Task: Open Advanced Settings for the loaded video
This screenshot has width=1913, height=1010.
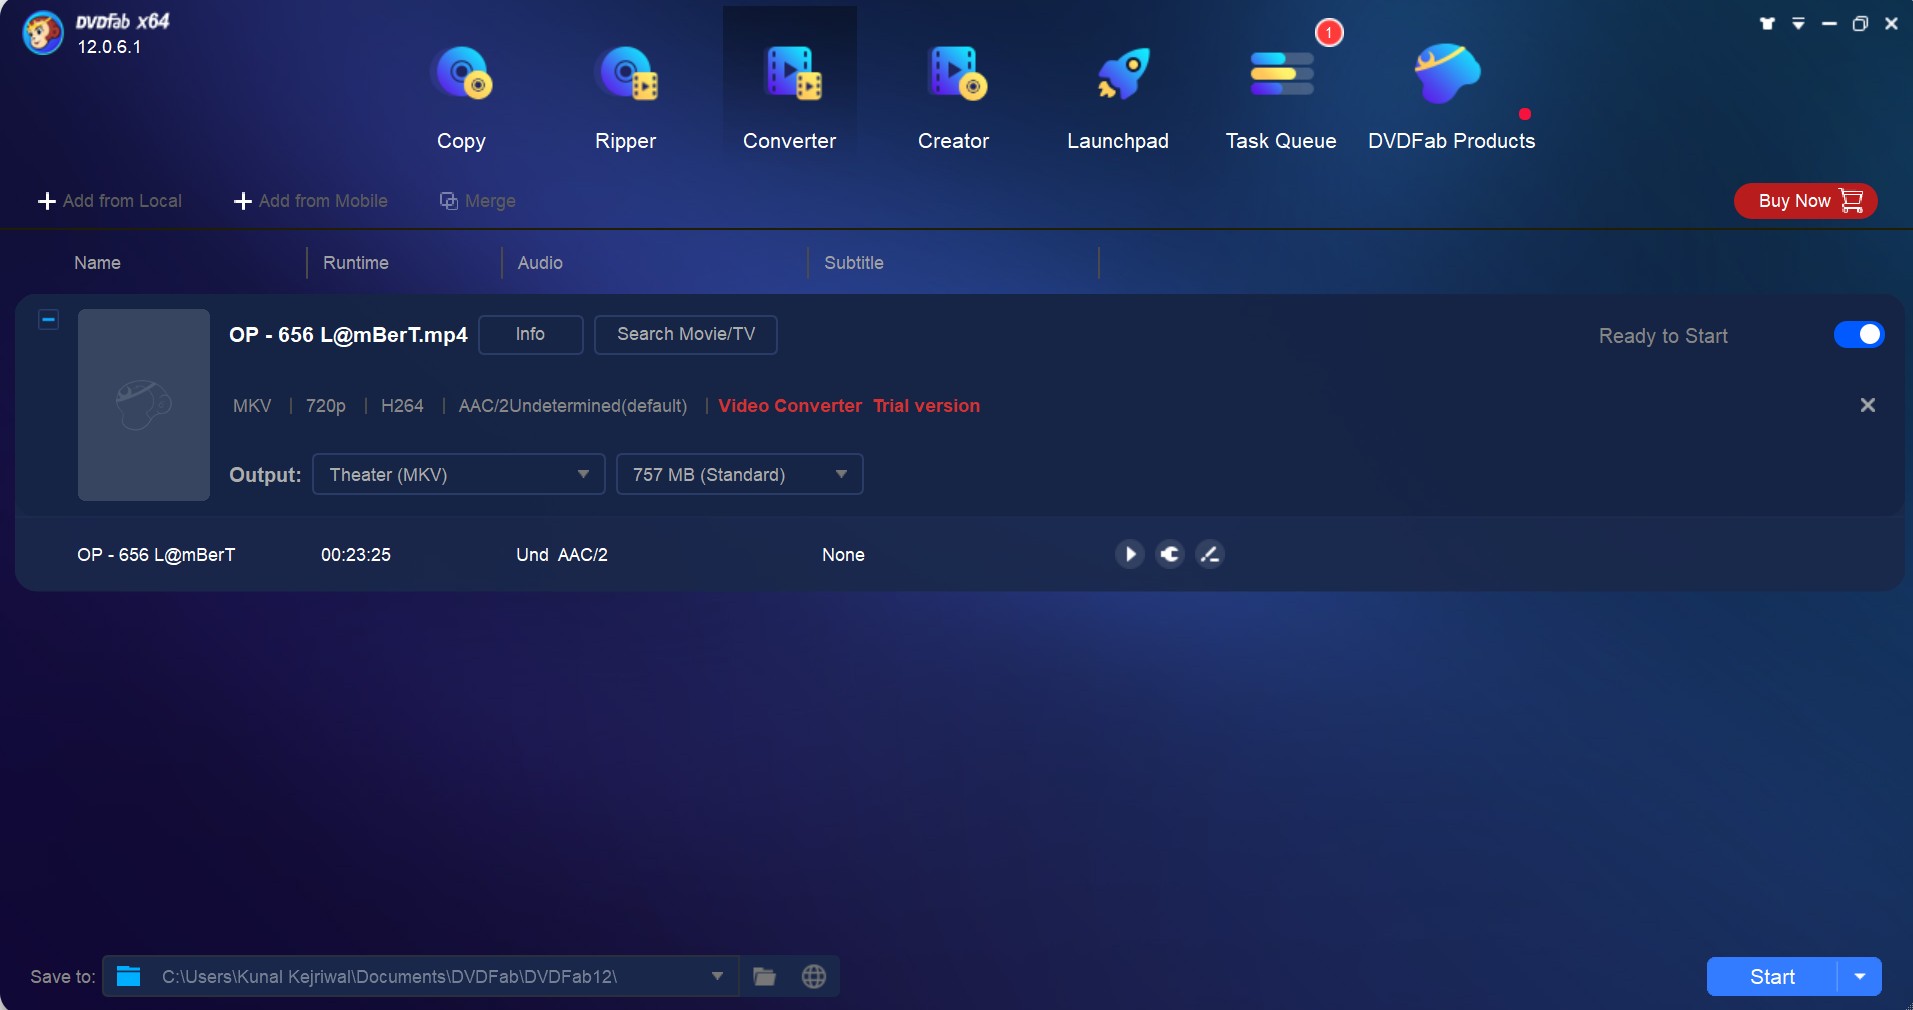Action: tap(1169, 554)
